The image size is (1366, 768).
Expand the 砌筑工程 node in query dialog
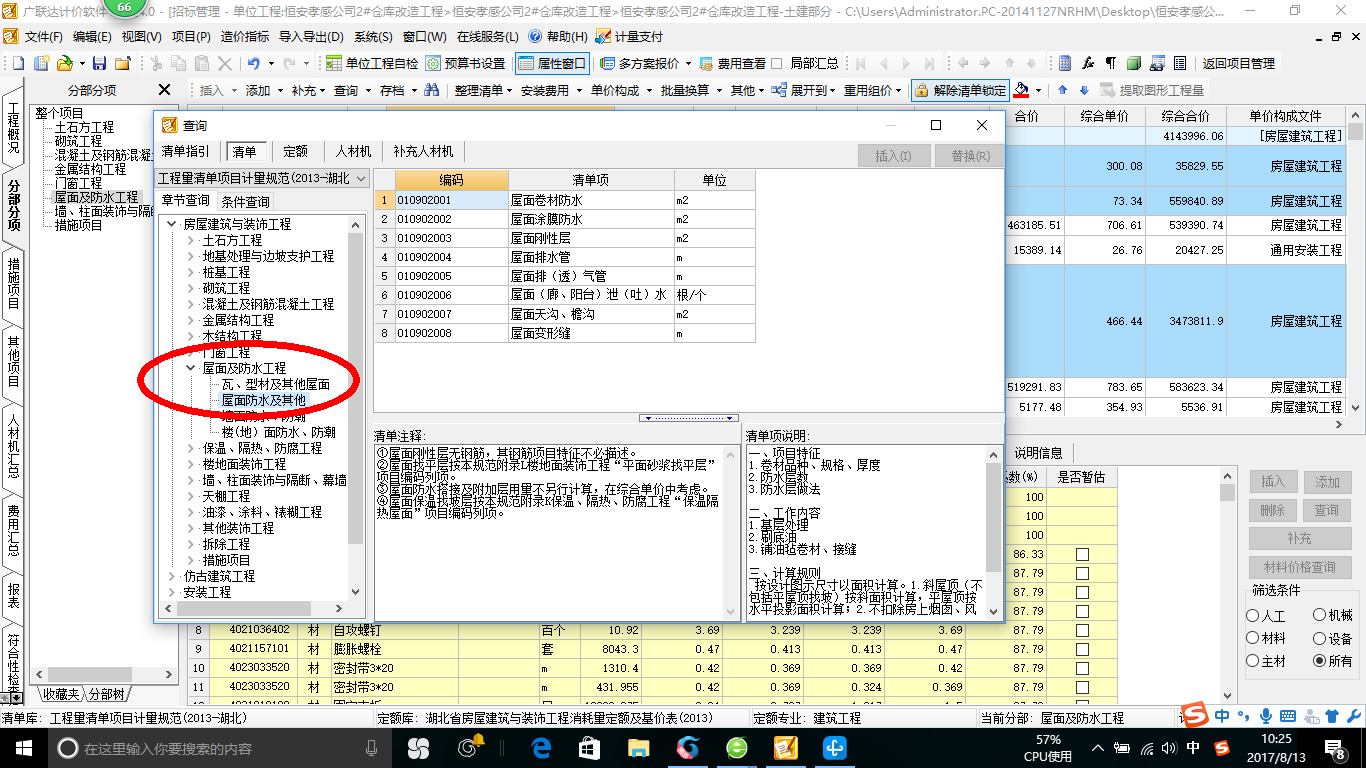[x=191, y=288]
